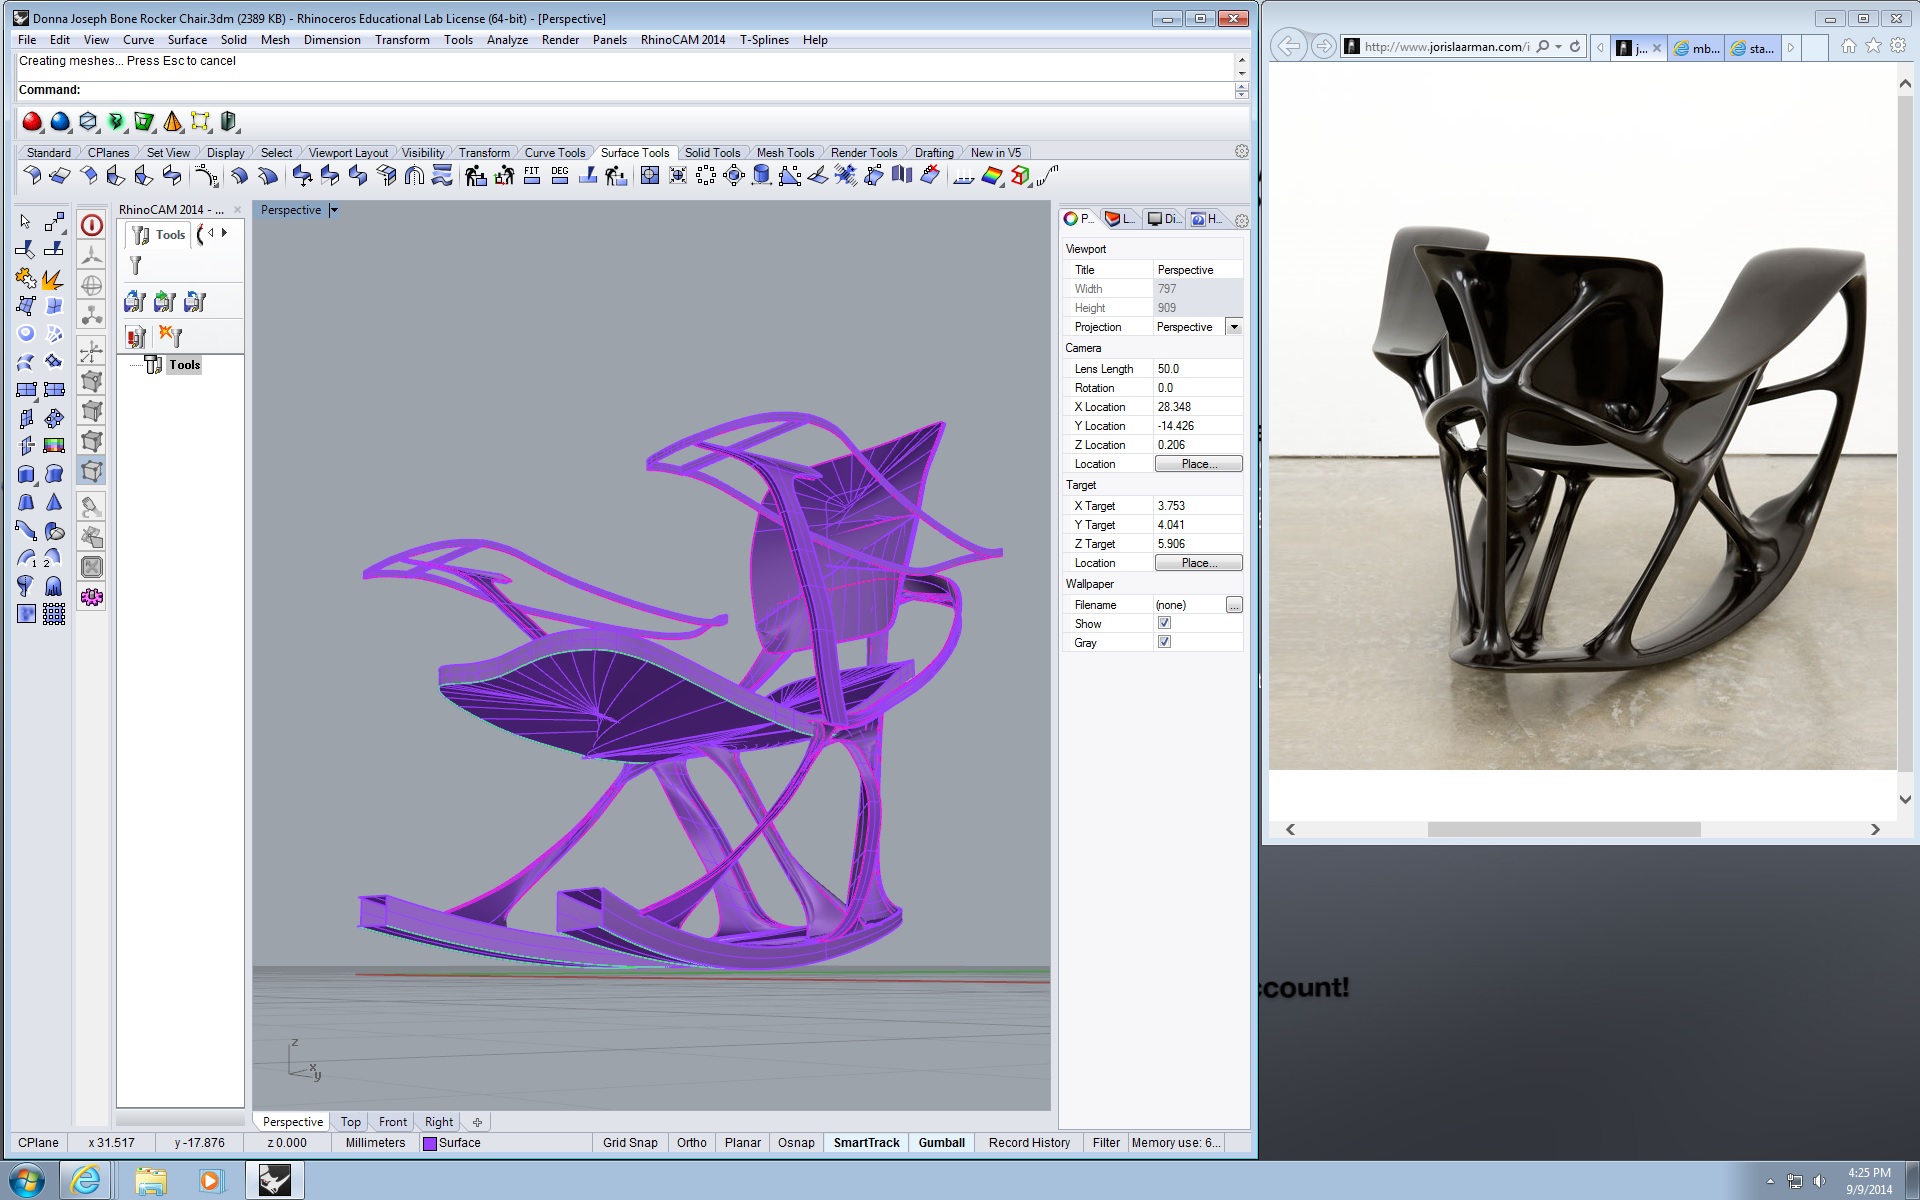Click the red rendered sphere display icon
Image resolution: width=1920 pixels, height=1200 pixels.
pyautogui.click(x=32, y=122)
